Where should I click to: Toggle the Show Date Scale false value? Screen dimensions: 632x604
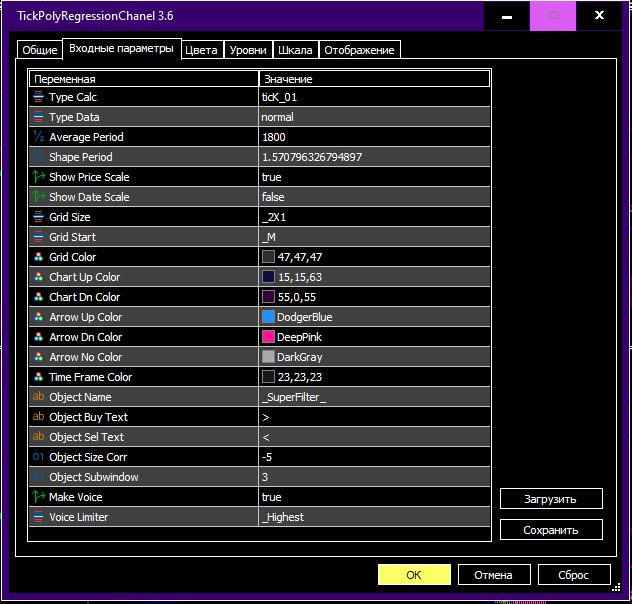(x=374, y=197)
